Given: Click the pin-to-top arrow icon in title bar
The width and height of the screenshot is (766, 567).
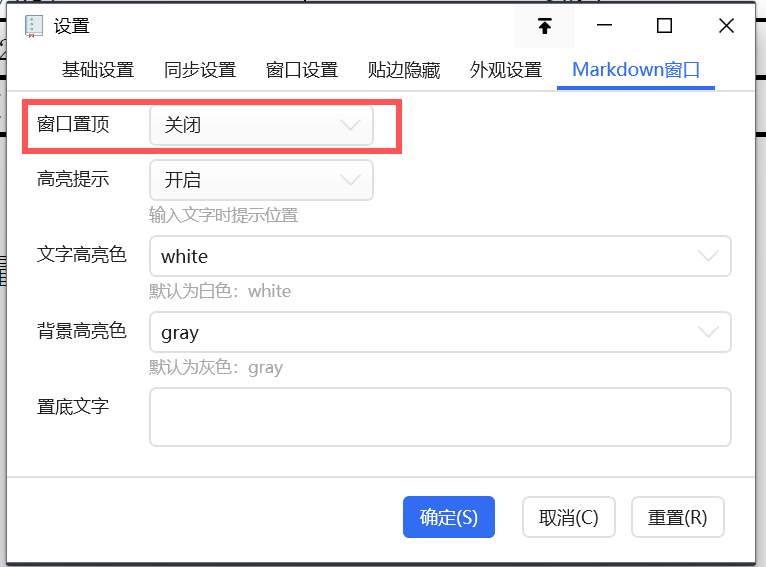Looking at the screenshot, I should (545, 26).
